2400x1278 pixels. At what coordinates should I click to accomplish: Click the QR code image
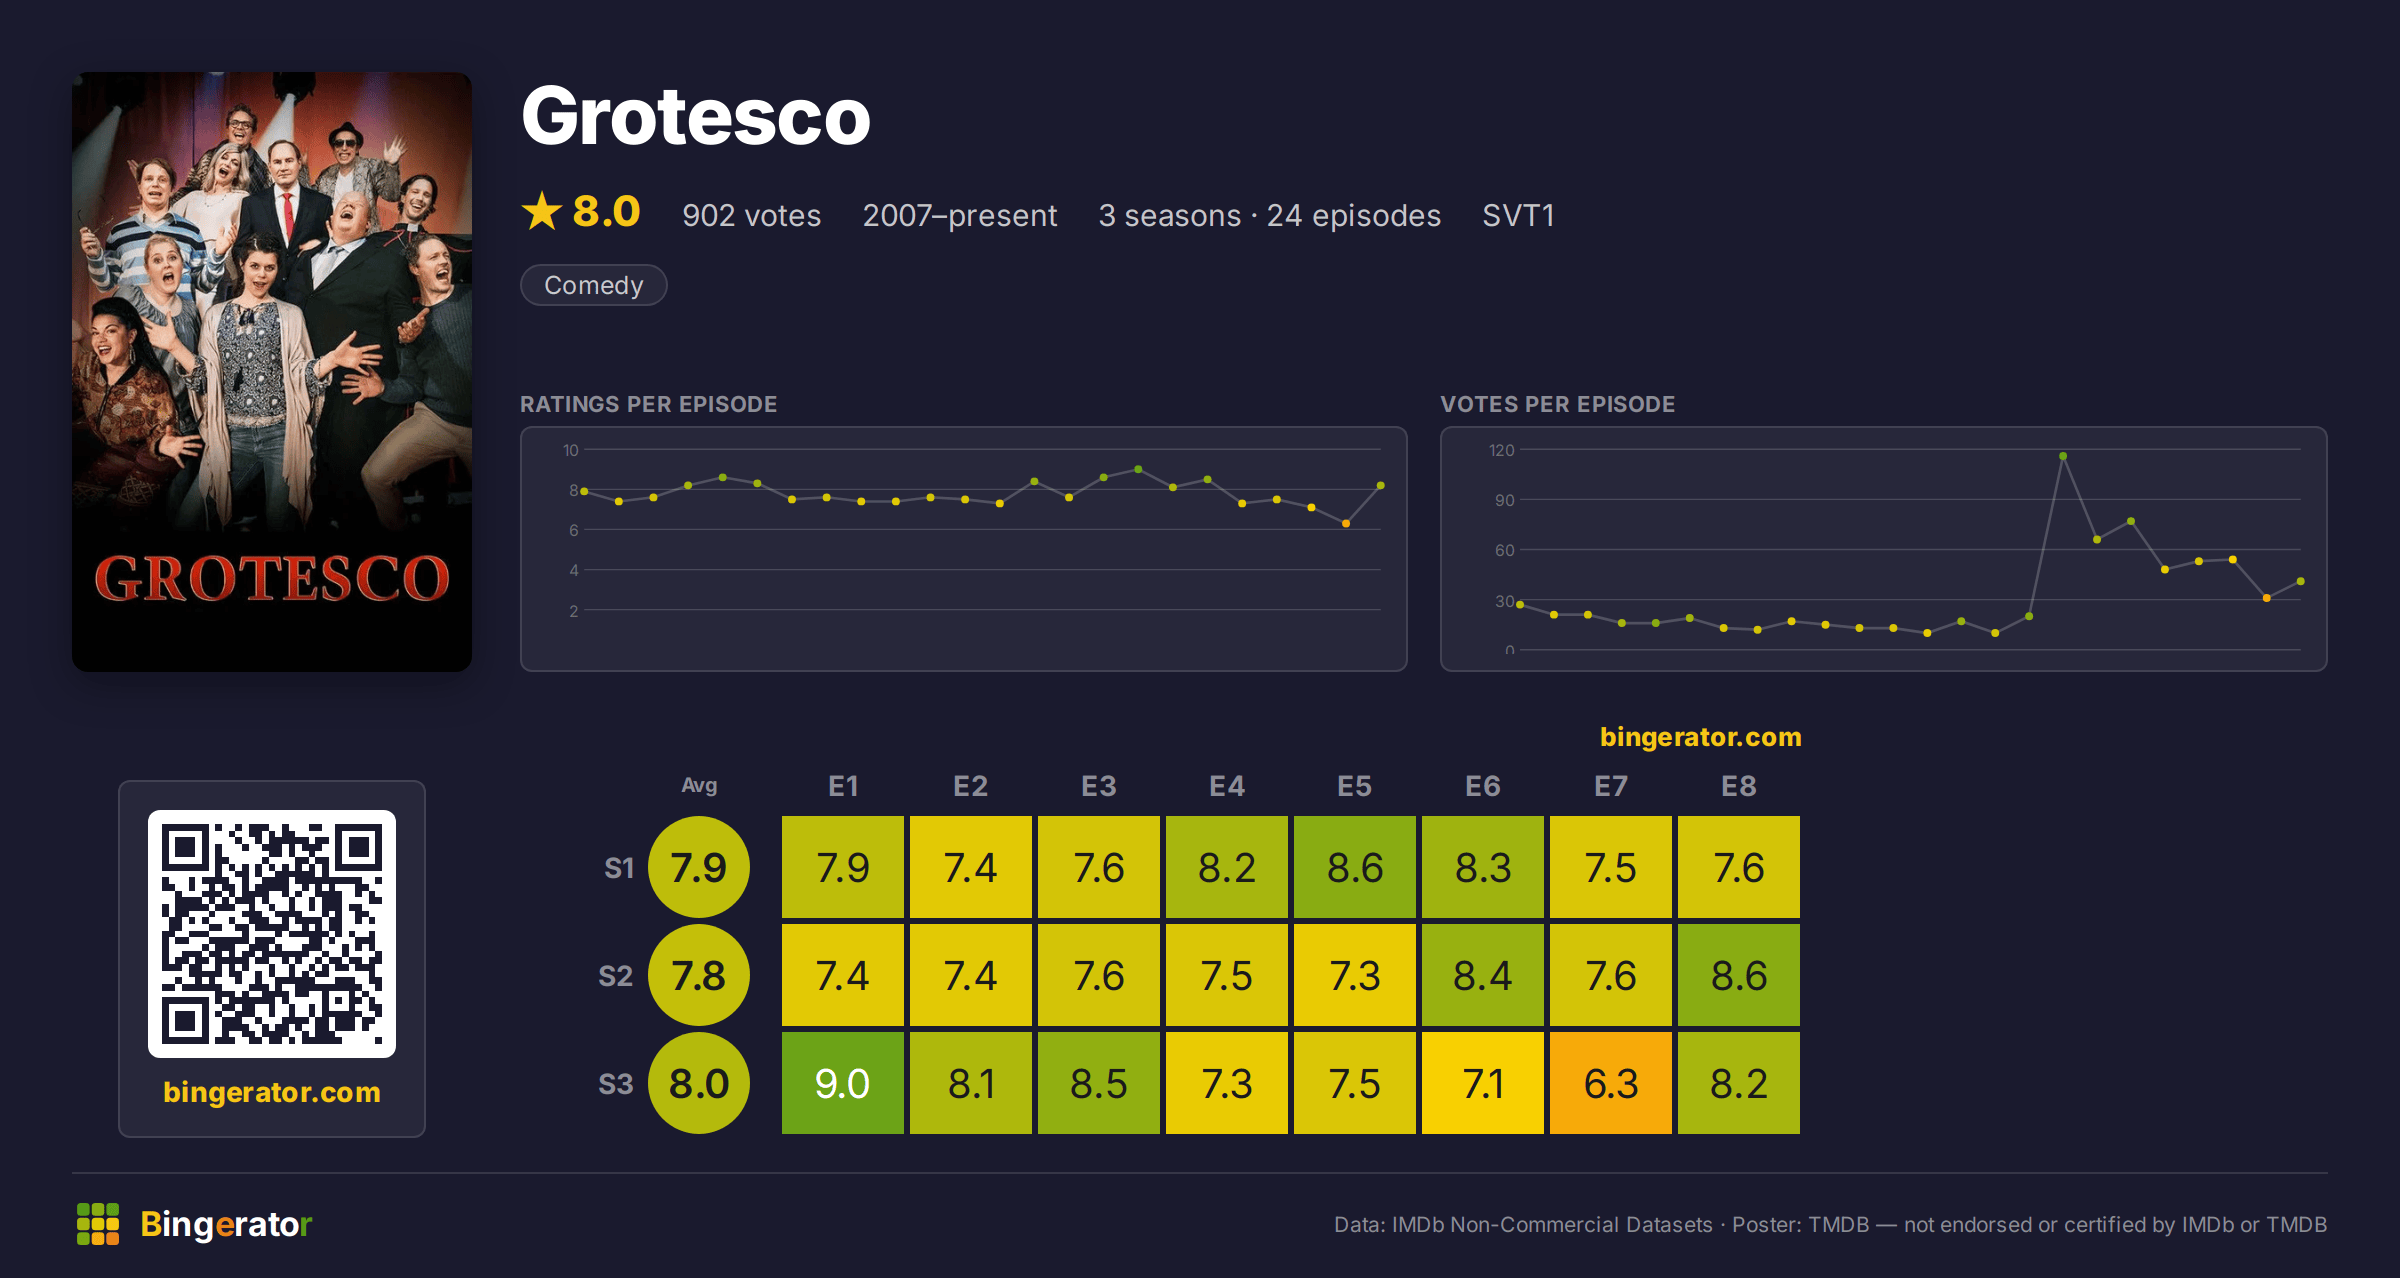click(272, 934)
